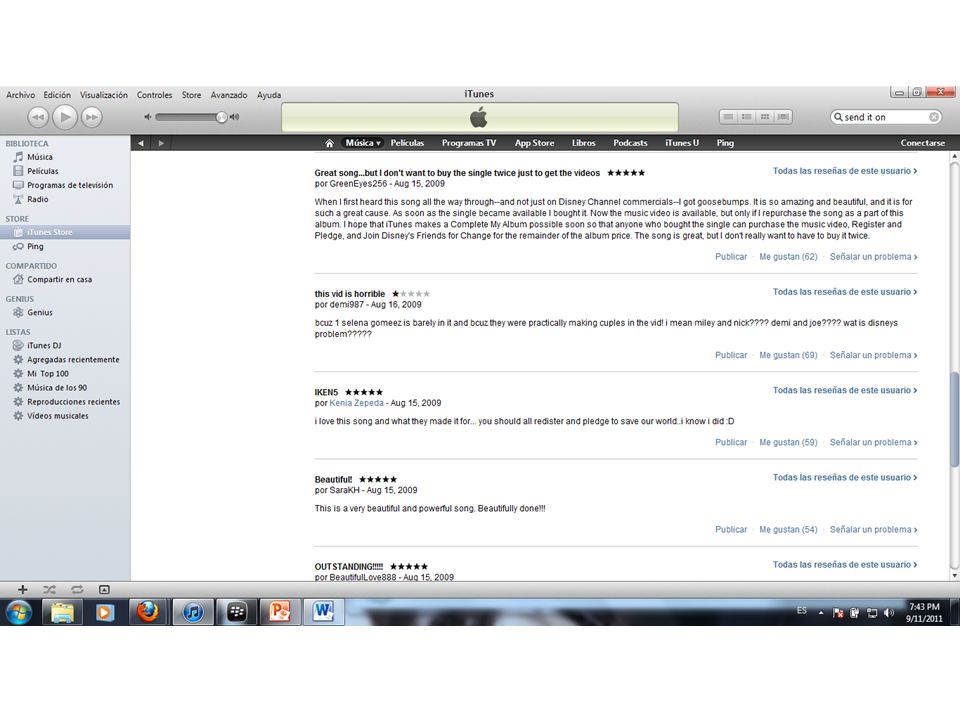
Task: Select Películas in the library sidebar
Action: [x=65, y=171]
